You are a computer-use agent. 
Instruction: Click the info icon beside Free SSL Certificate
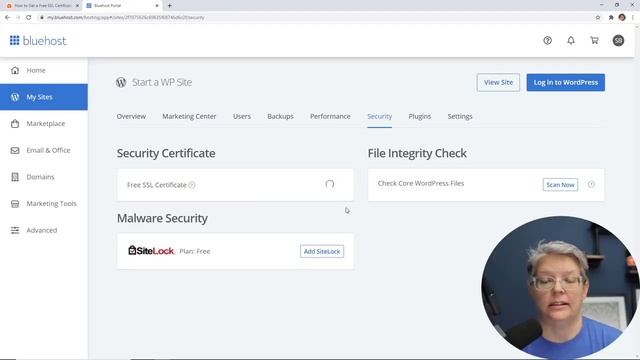point(192,185)
